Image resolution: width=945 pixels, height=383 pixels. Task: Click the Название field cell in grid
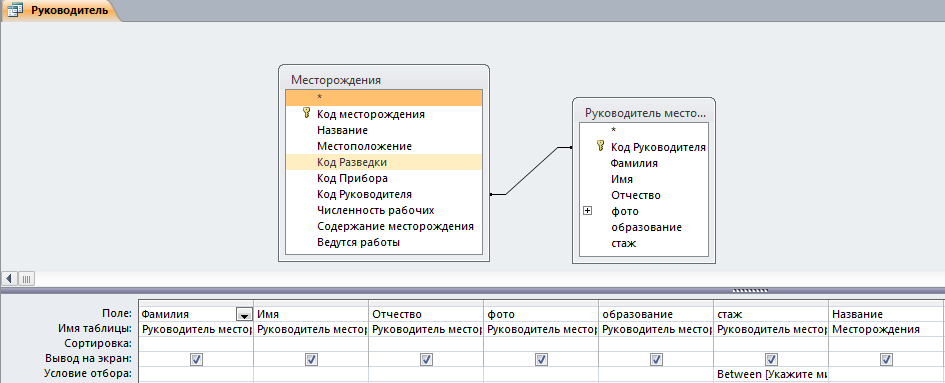point(887,314)
